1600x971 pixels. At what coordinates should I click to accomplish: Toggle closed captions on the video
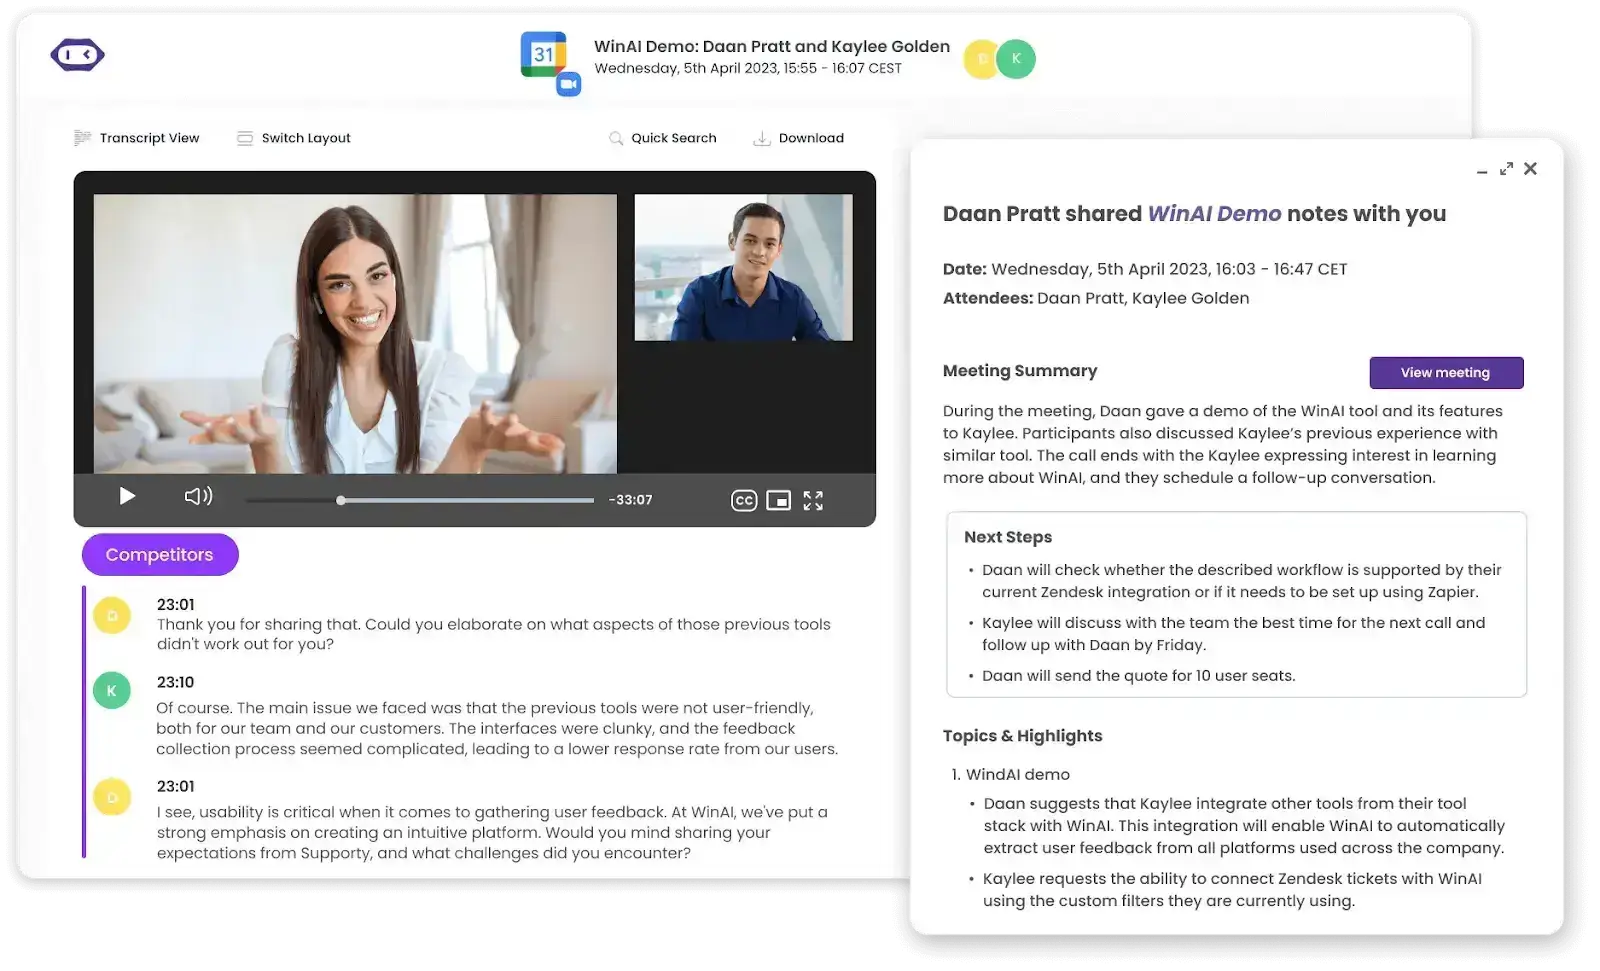743,499
